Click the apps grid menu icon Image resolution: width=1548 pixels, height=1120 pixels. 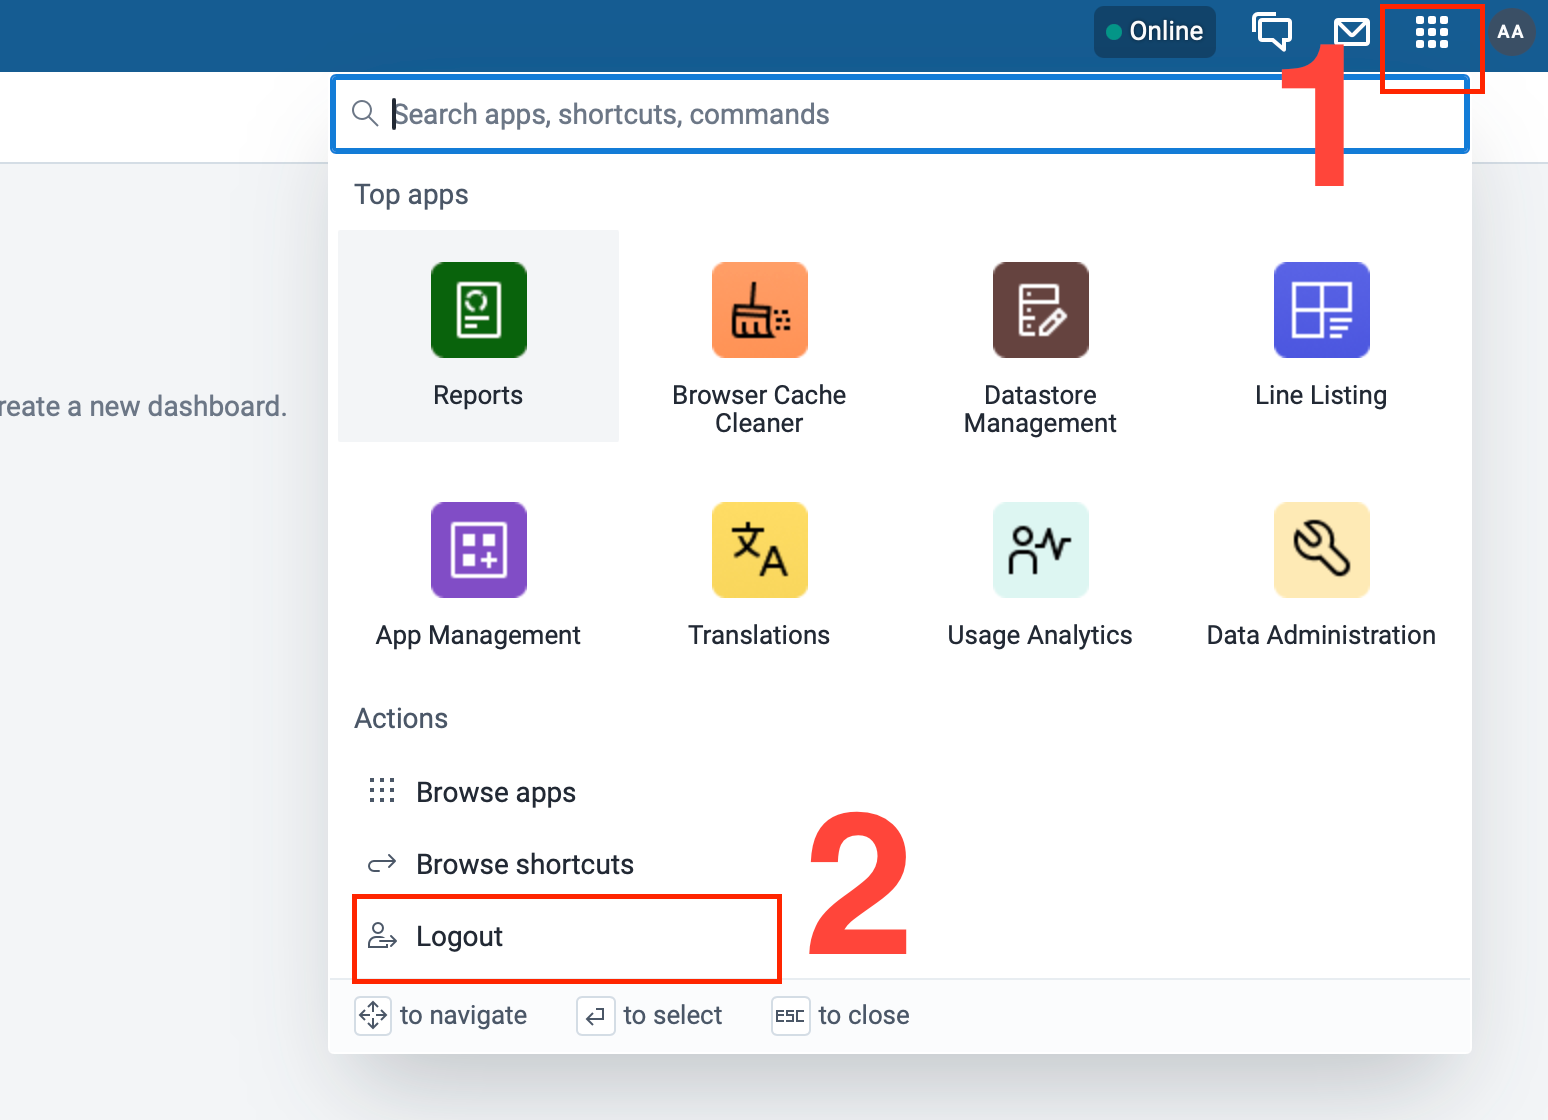pos(1431,33)
